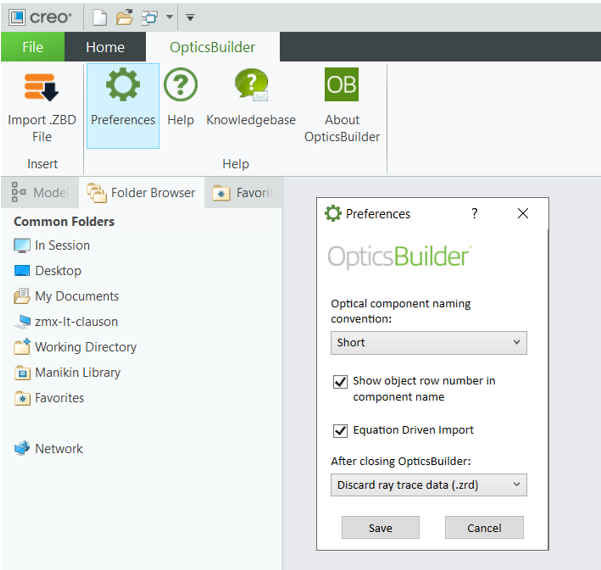Switch to the Model tree tab
Image resolution: width=601 pixels, height=570 pixels.
point(40,192)
